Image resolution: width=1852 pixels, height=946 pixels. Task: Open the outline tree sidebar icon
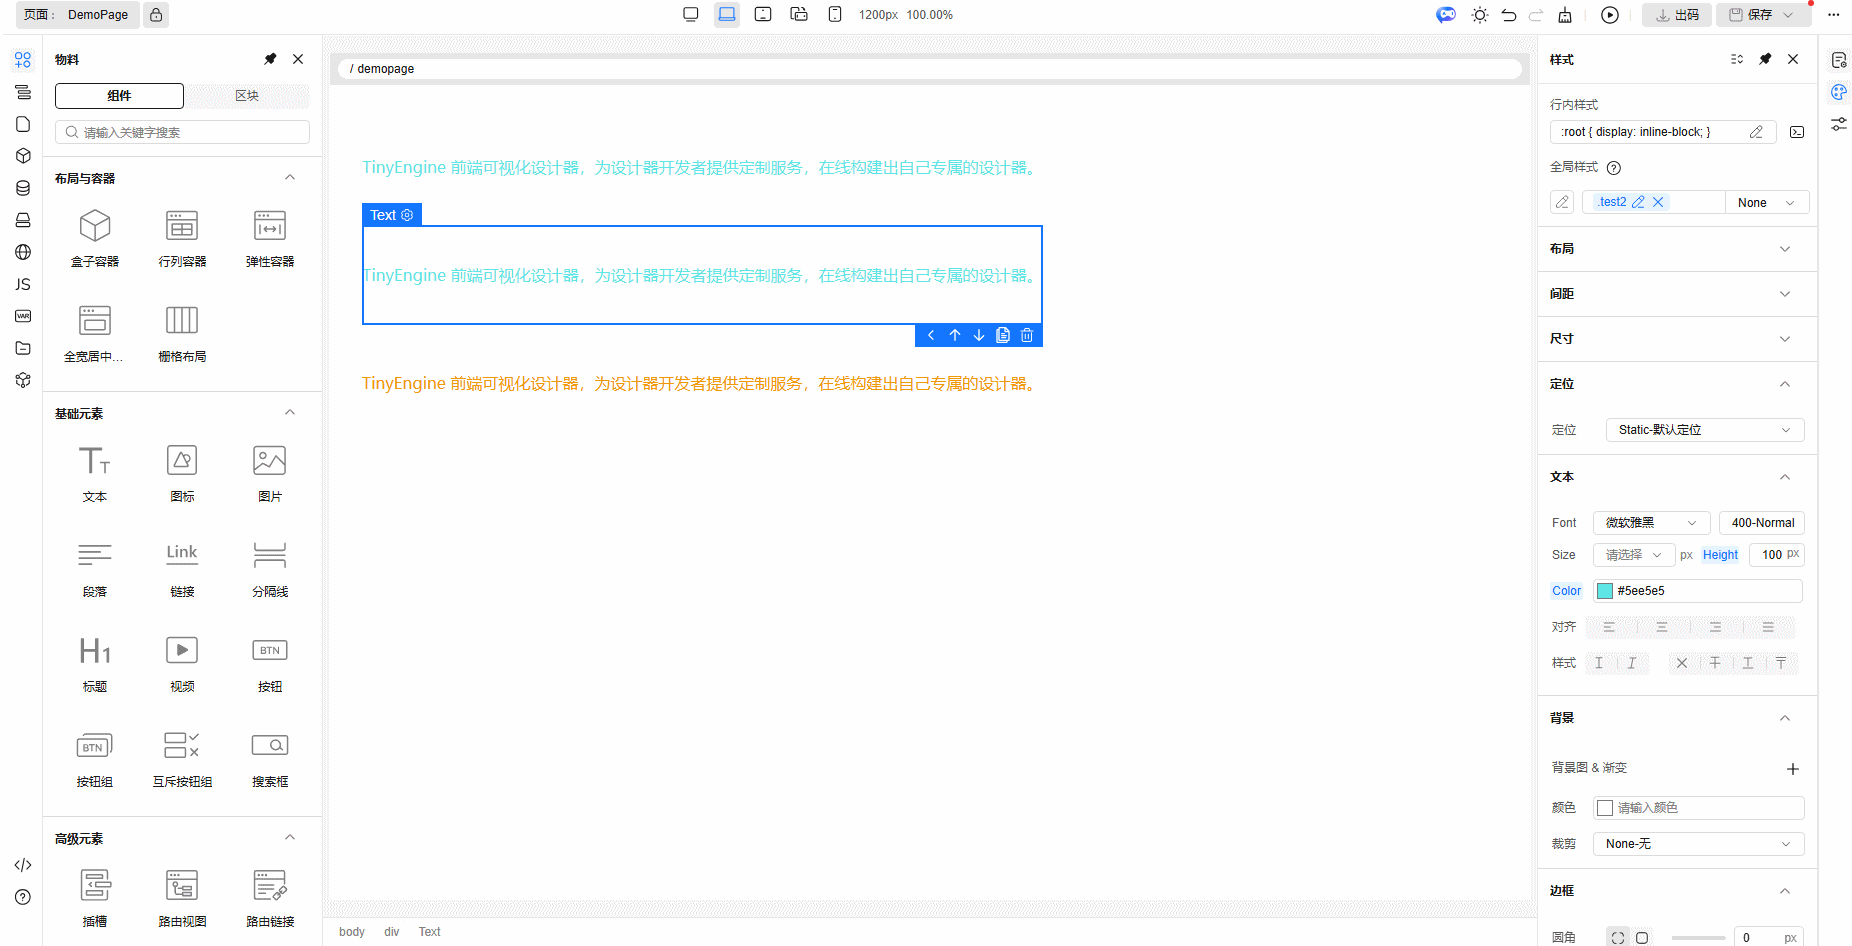pos(23,92)
